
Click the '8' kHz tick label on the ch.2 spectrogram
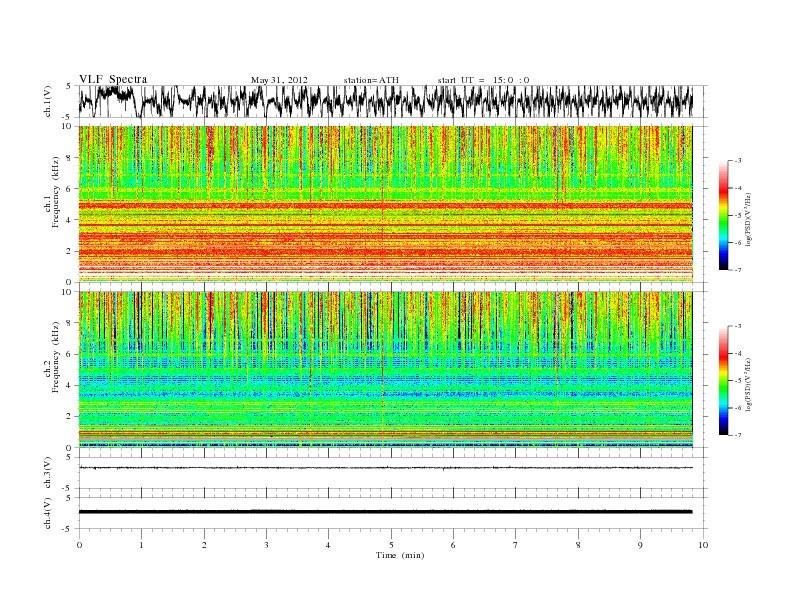(69, 323)
